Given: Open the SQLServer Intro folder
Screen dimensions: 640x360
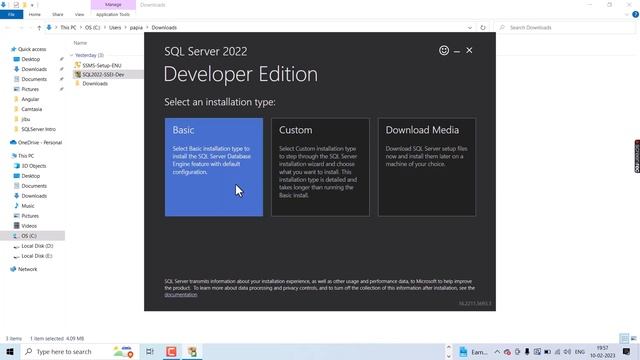Looking at the screenshot, I should click(38, 129).
